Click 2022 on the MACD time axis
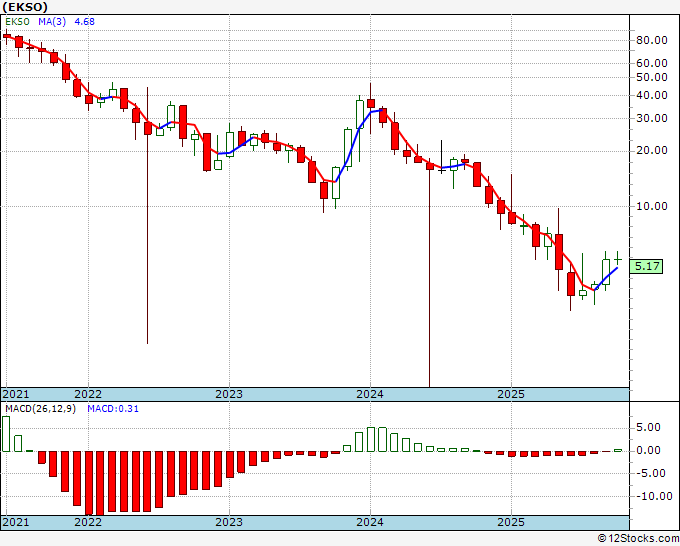680x546 pixels. coord(88,522)
